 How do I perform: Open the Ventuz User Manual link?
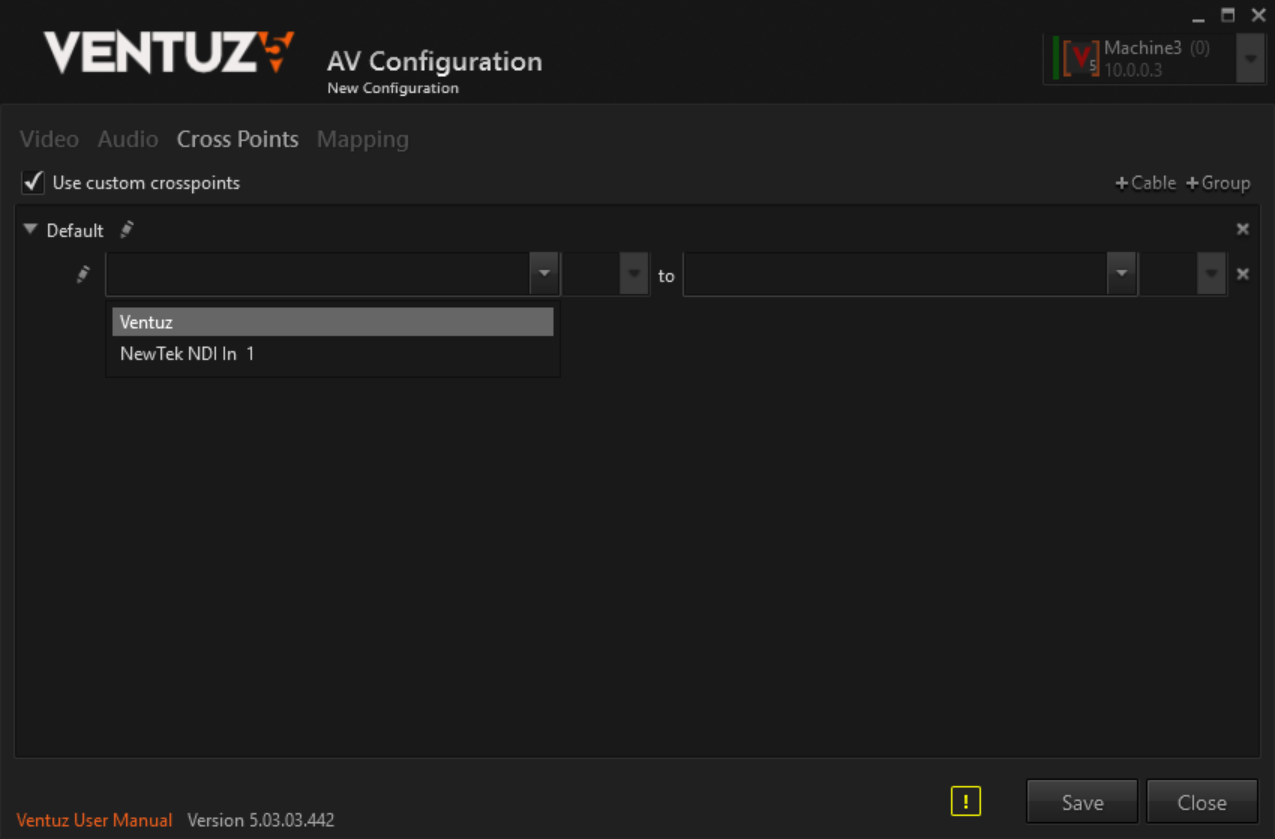tap(94, 820)
